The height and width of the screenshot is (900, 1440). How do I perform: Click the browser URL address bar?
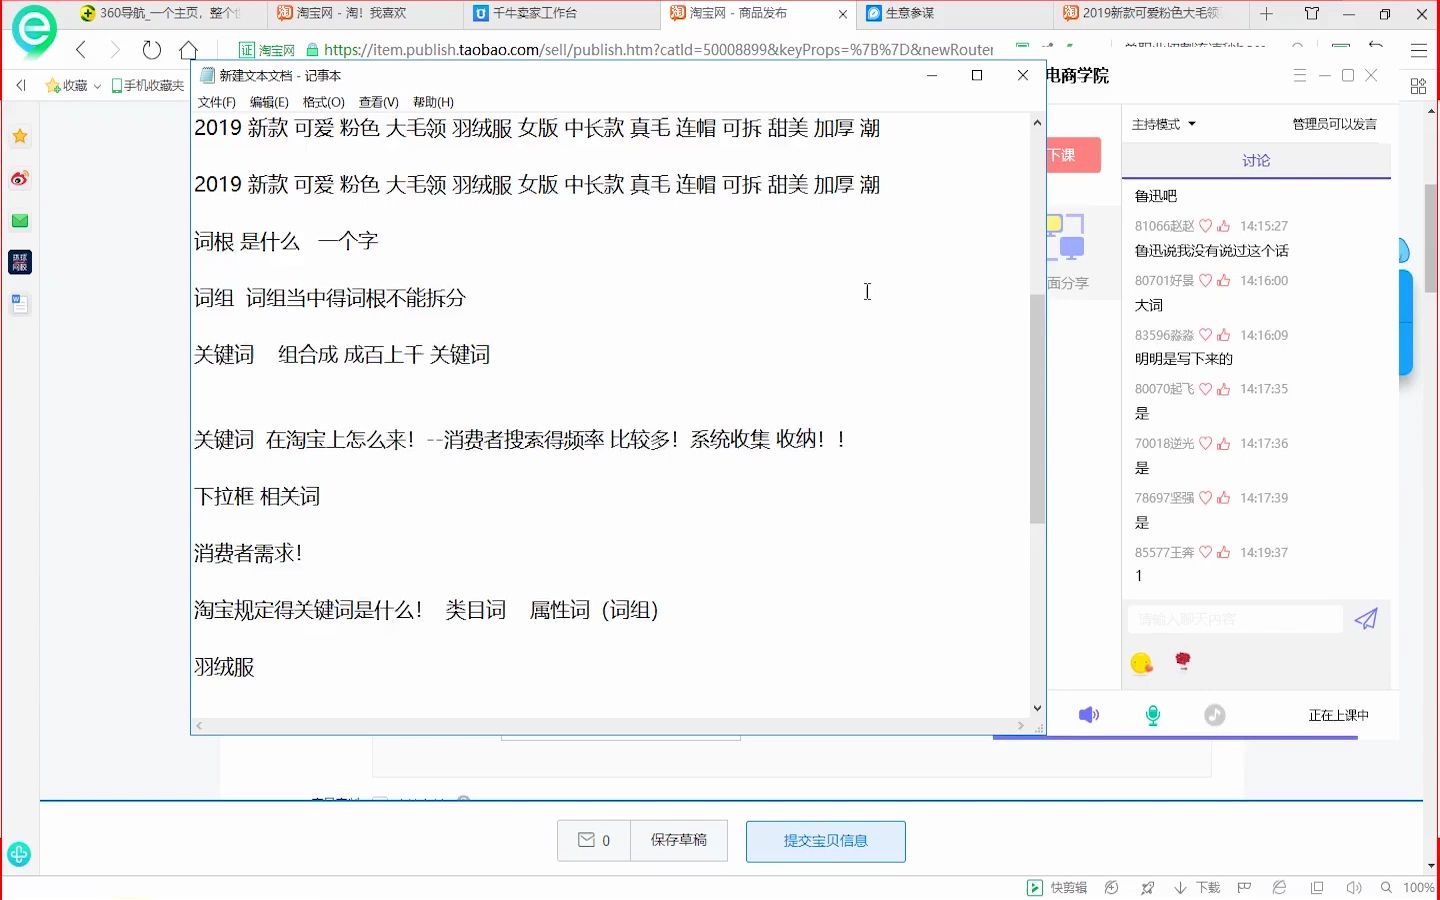658,50
